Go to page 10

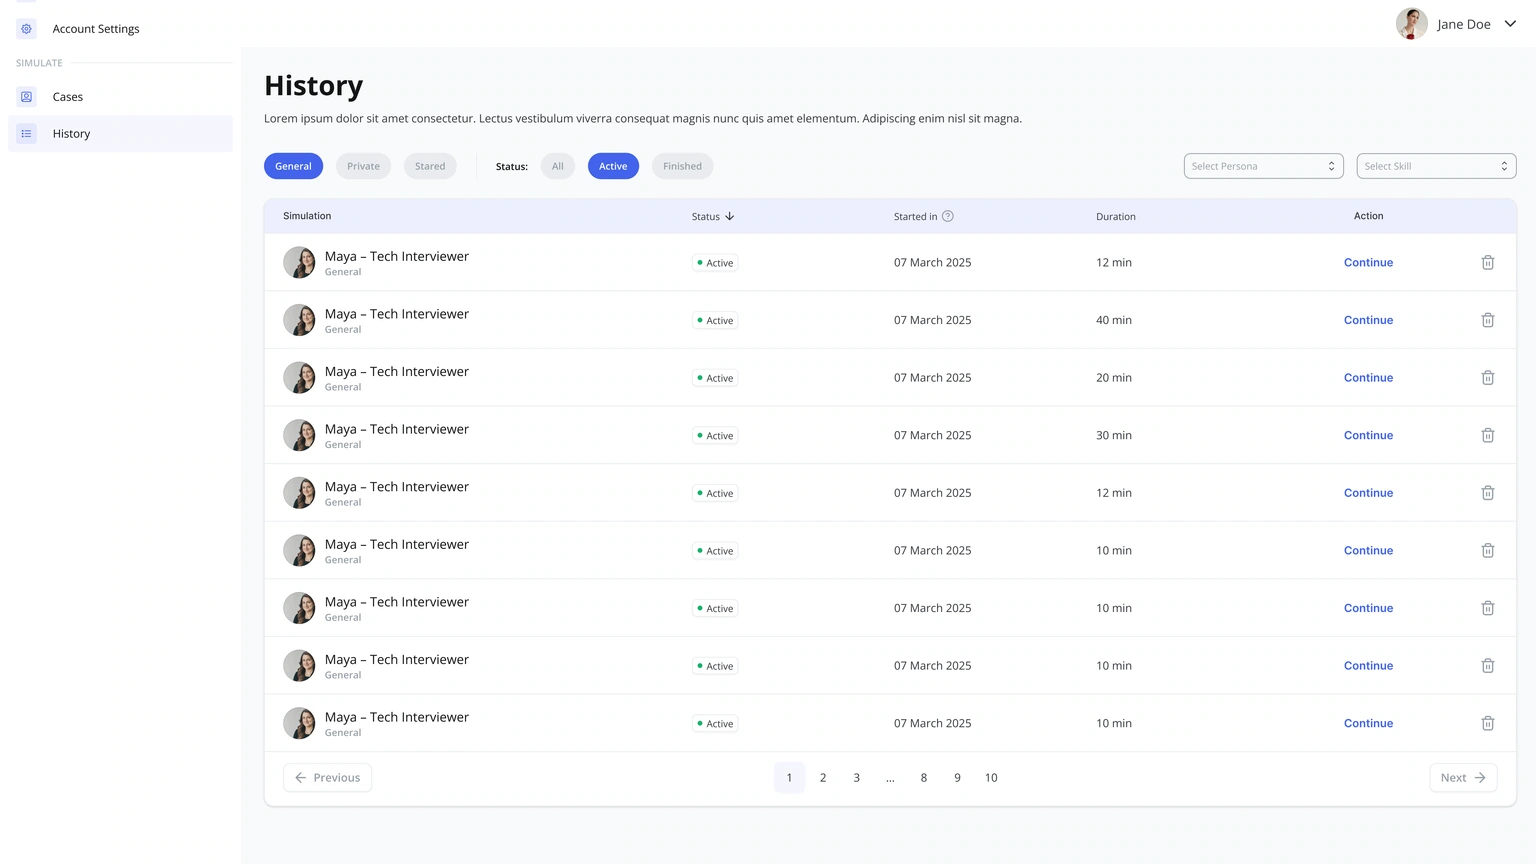pyautogui.click(x=991, y=777)
